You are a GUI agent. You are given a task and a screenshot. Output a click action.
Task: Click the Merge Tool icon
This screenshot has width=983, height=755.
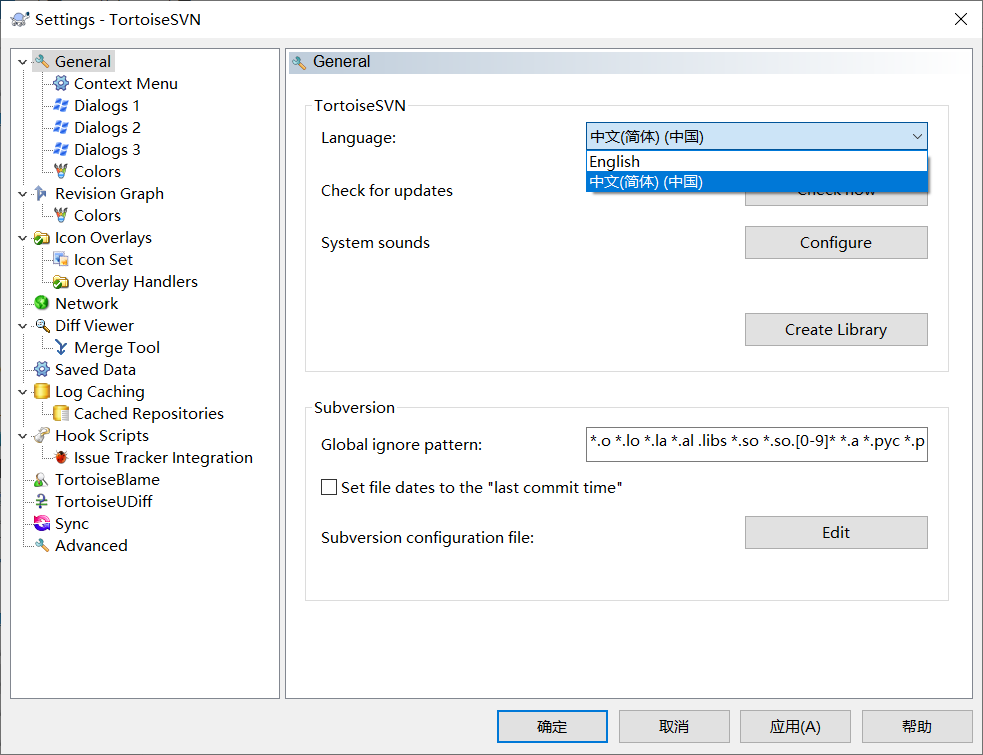point(61,347)
